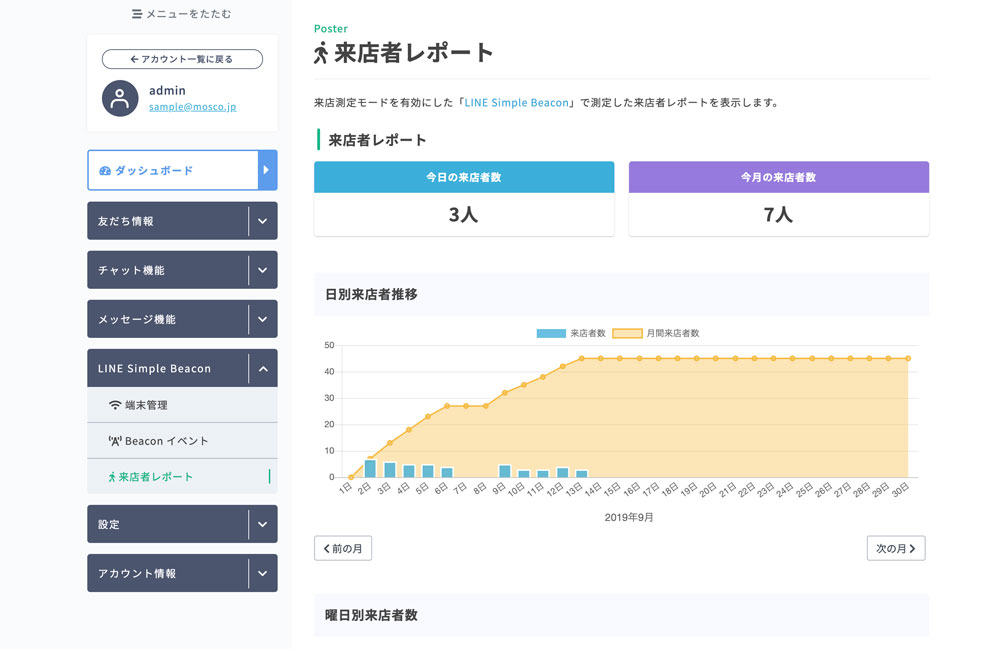Click the 今日の来店者数 card header
This screenshot has width=1000, height=649.
tap(464, 177)
